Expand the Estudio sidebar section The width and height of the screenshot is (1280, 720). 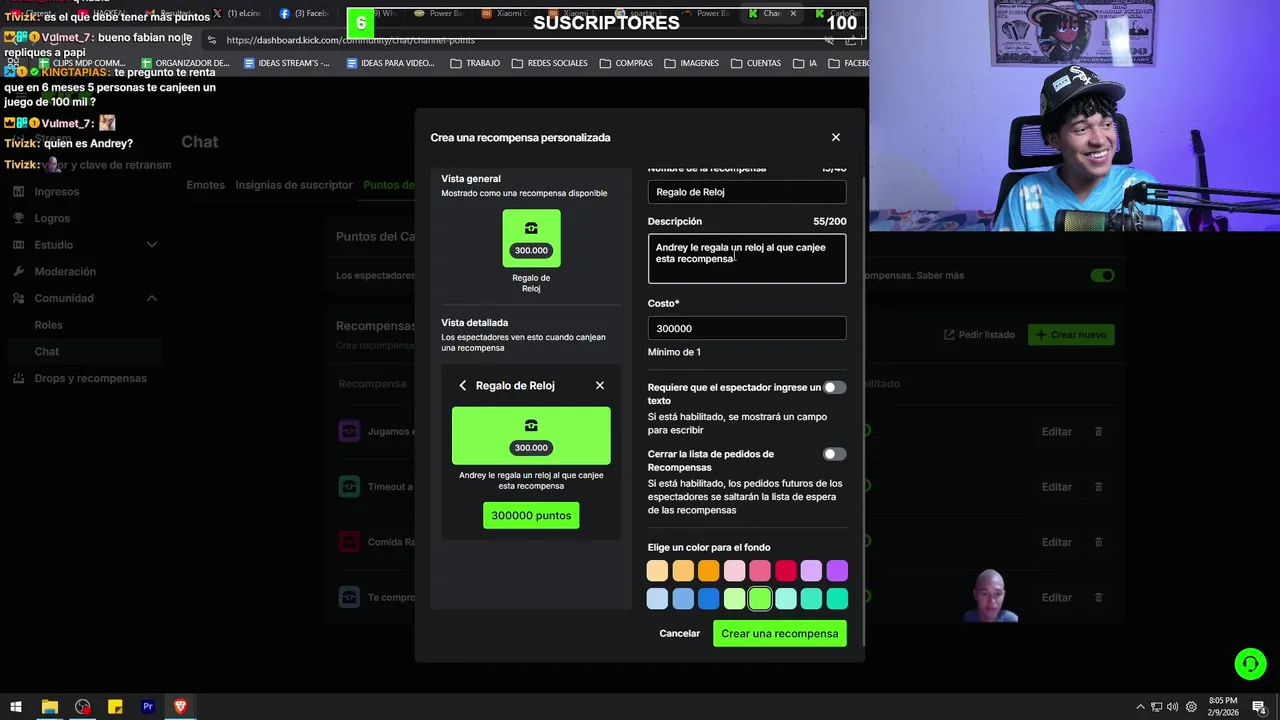pos(152,245)
